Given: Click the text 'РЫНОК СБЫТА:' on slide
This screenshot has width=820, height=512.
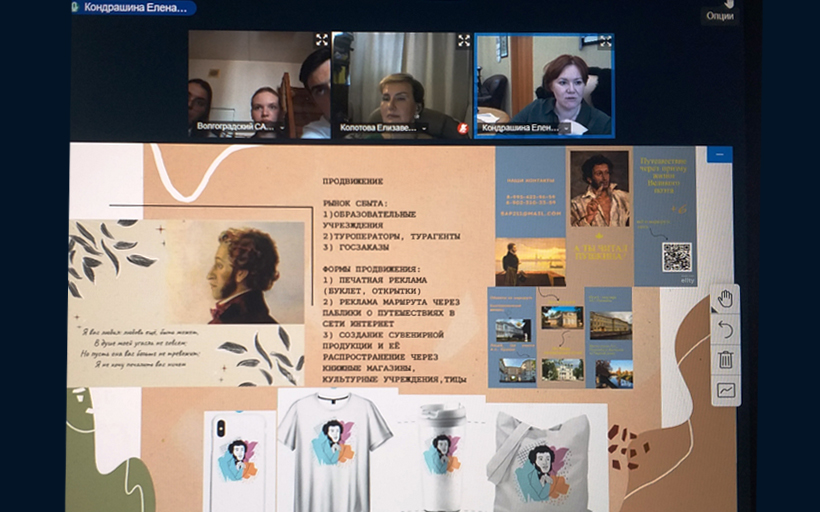Looking at the screenshot, I should [x=355, y=203].
